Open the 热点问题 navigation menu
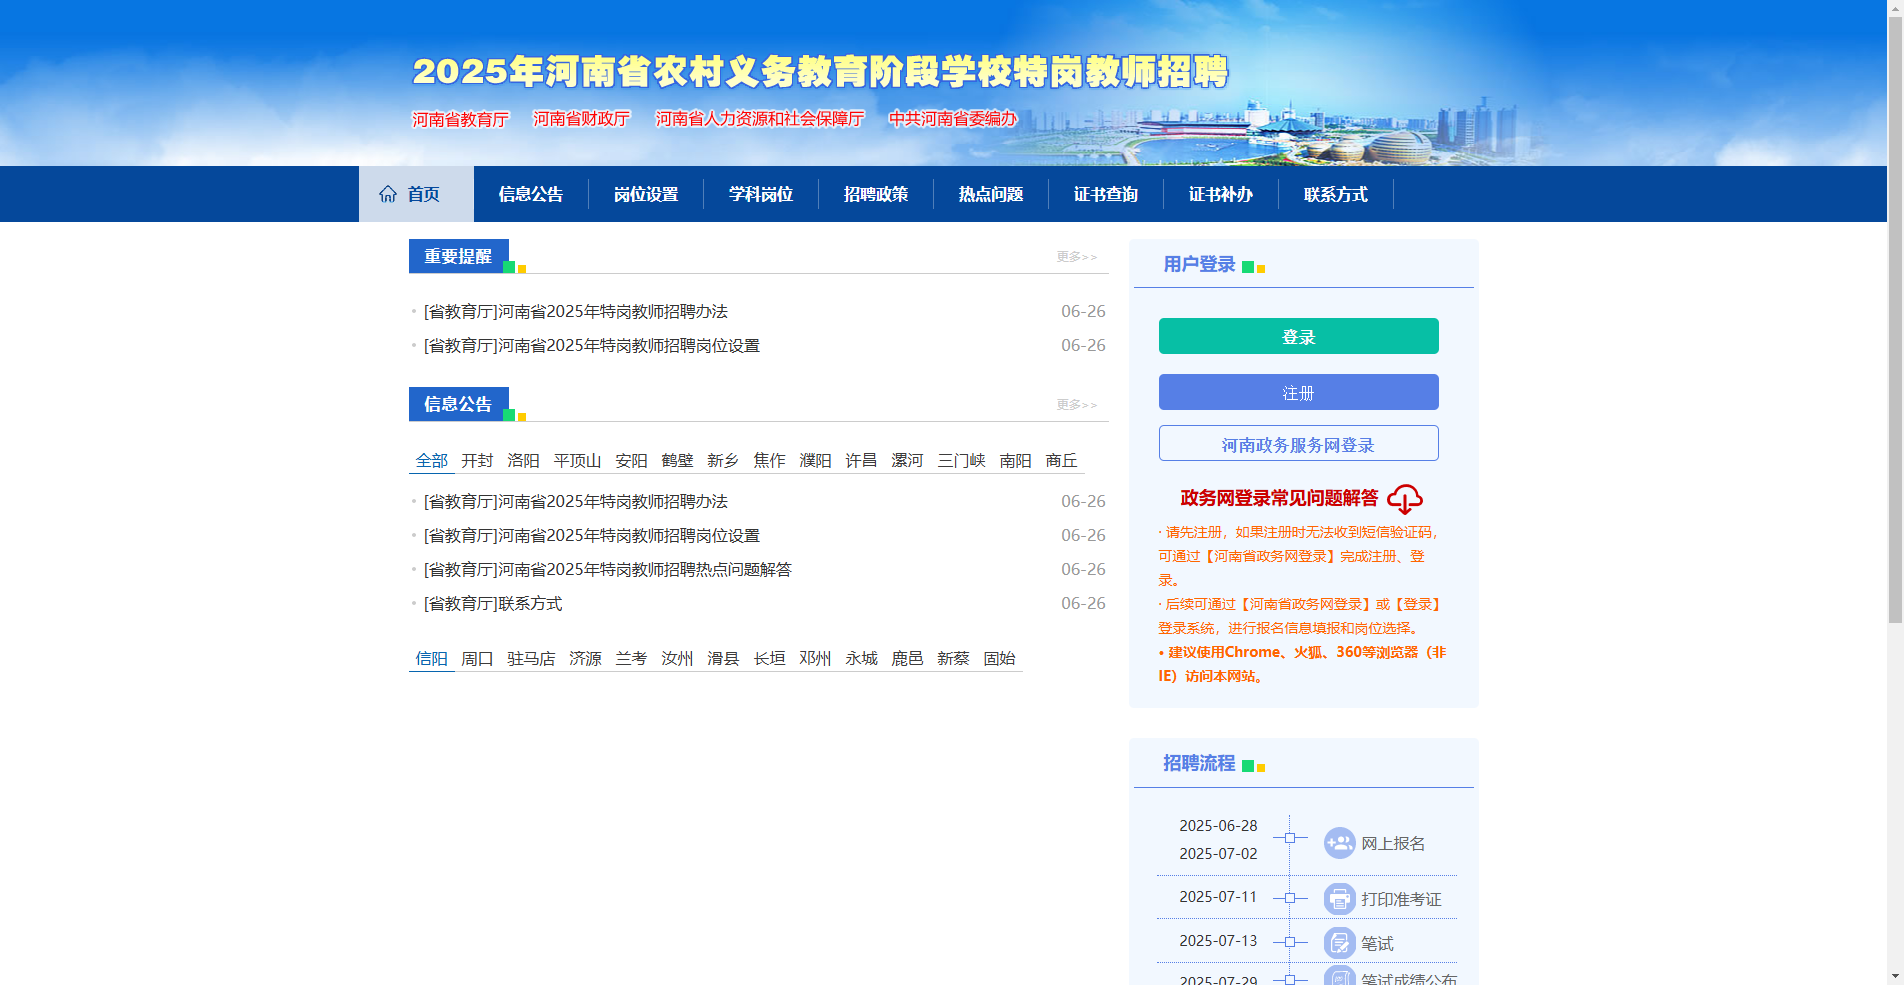Viewport: 1904px width, 985px height. pos(989,194)
